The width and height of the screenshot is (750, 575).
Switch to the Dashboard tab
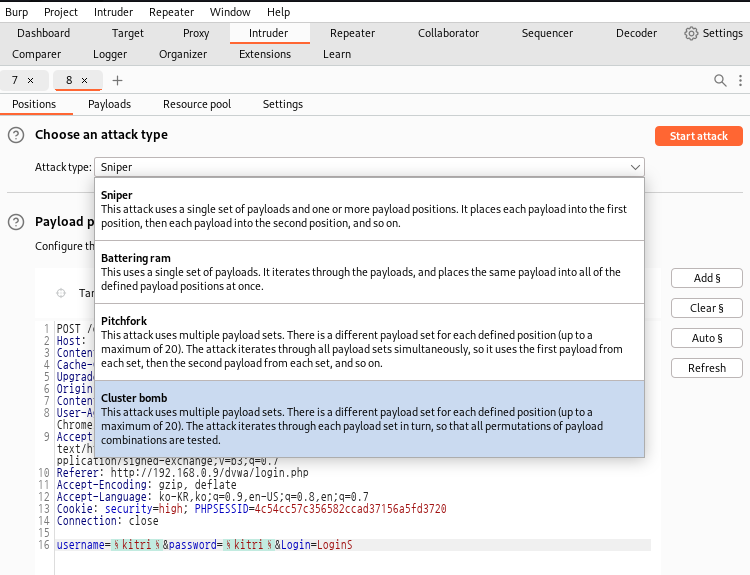[44, 33]
